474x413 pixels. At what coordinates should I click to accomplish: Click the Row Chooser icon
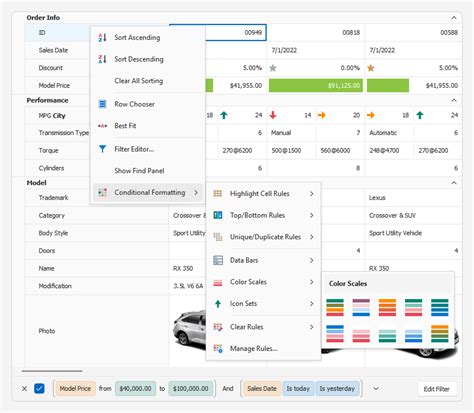click(x=102, y=104)
